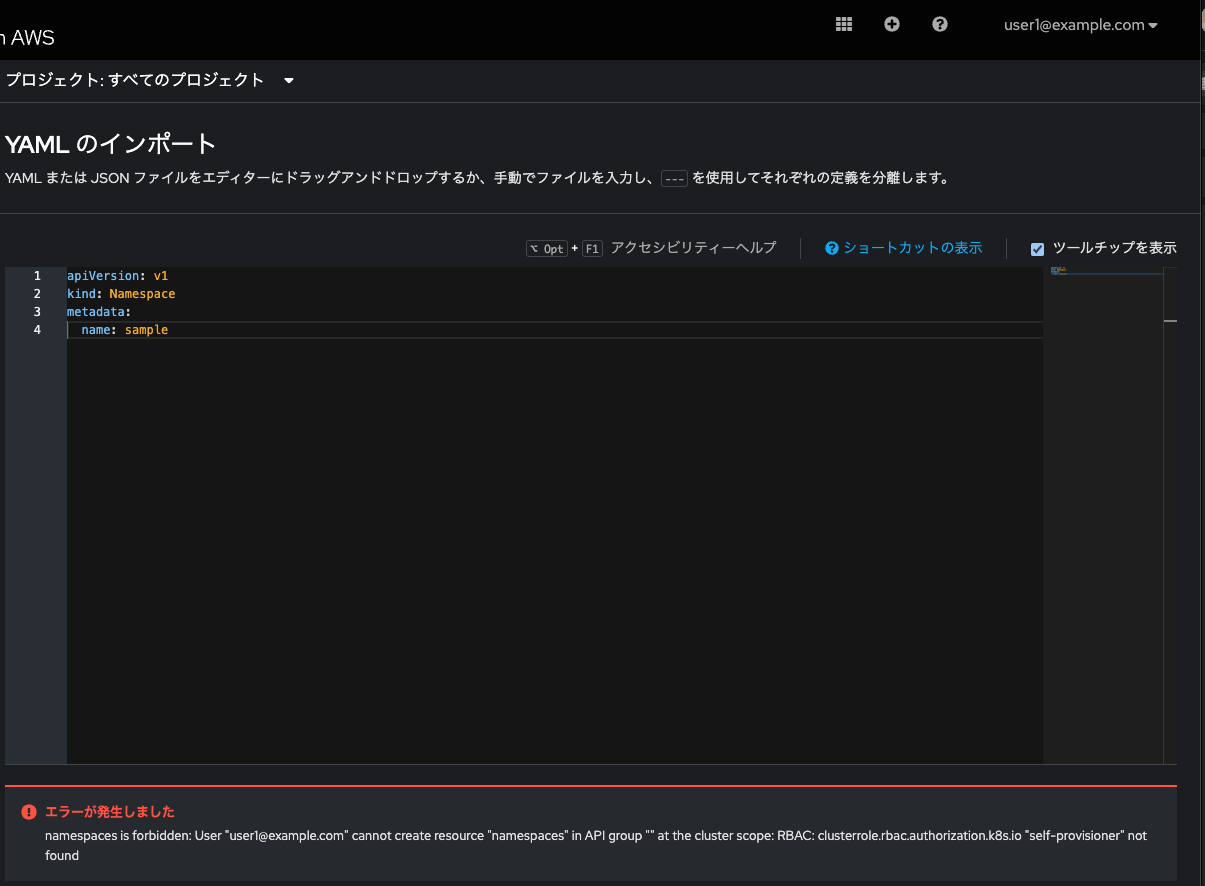Click the editor minimap preview
This screenshot has width=1205, height=886.
coord(1102,515)
